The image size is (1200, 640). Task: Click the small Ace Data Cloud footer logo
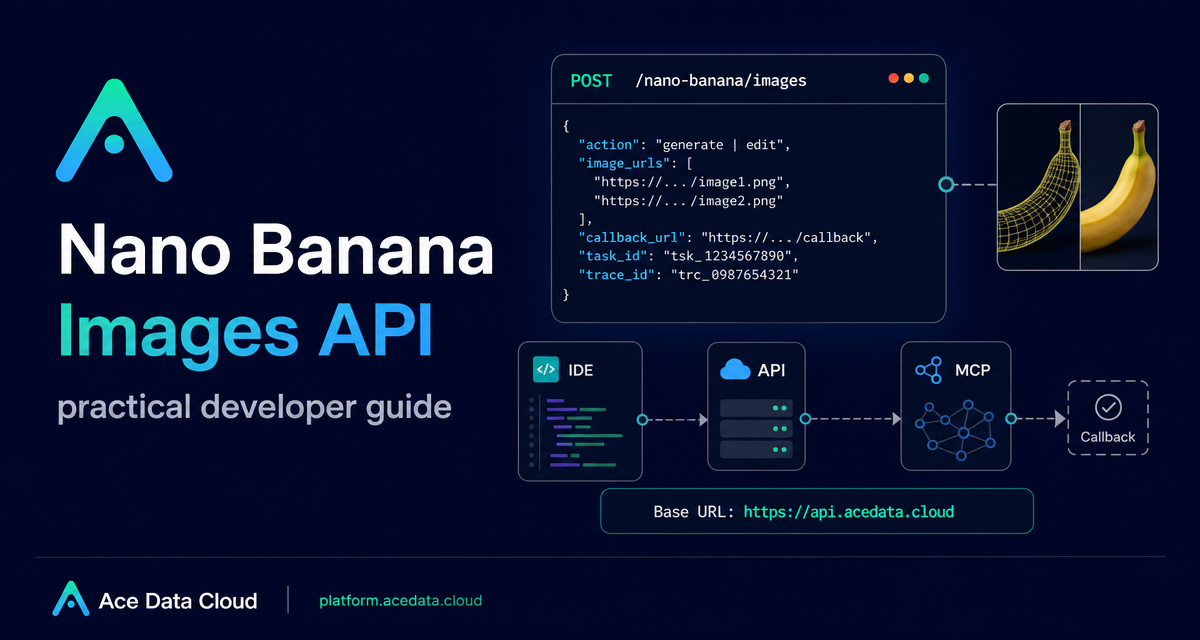pyautogui.click(x=70, y=598)
